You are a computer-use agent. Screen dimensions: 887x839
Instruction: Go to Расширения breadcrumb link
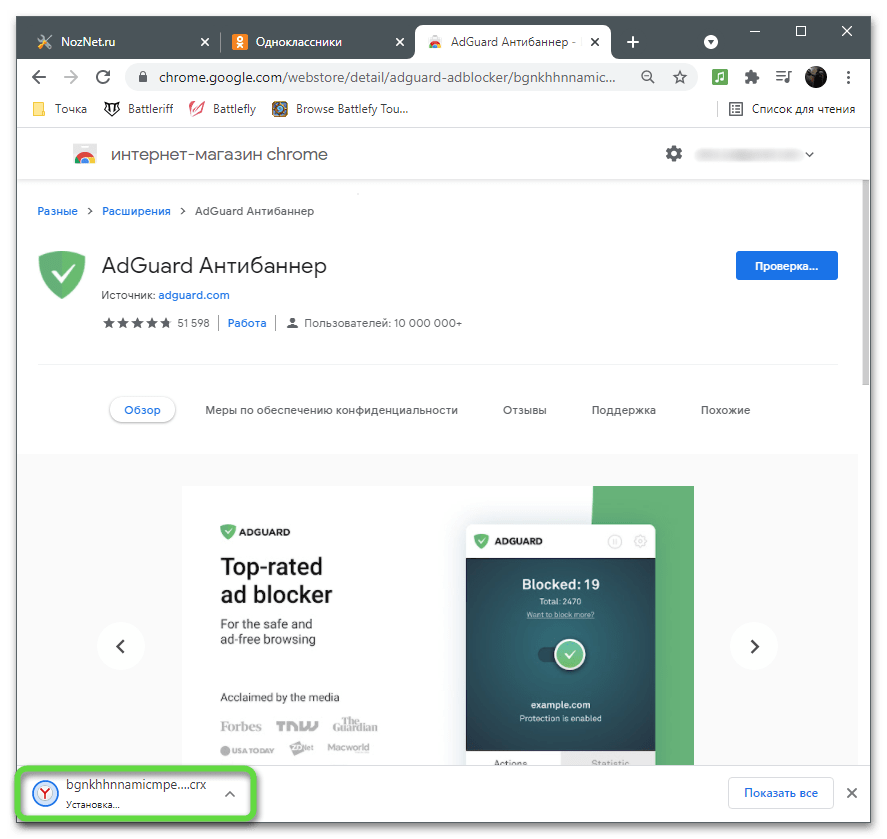(136, 211)
